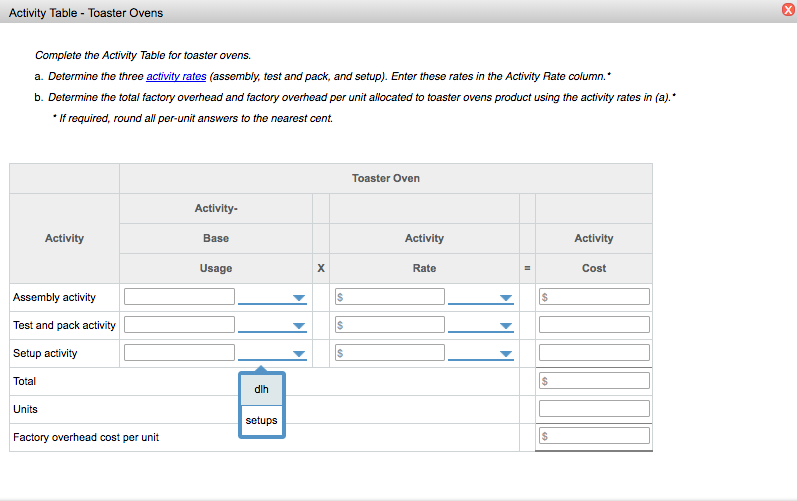Click the 'Factory overhead cost per unit' label
Viewport: 797px width, 501px height.
click(86, 437)
